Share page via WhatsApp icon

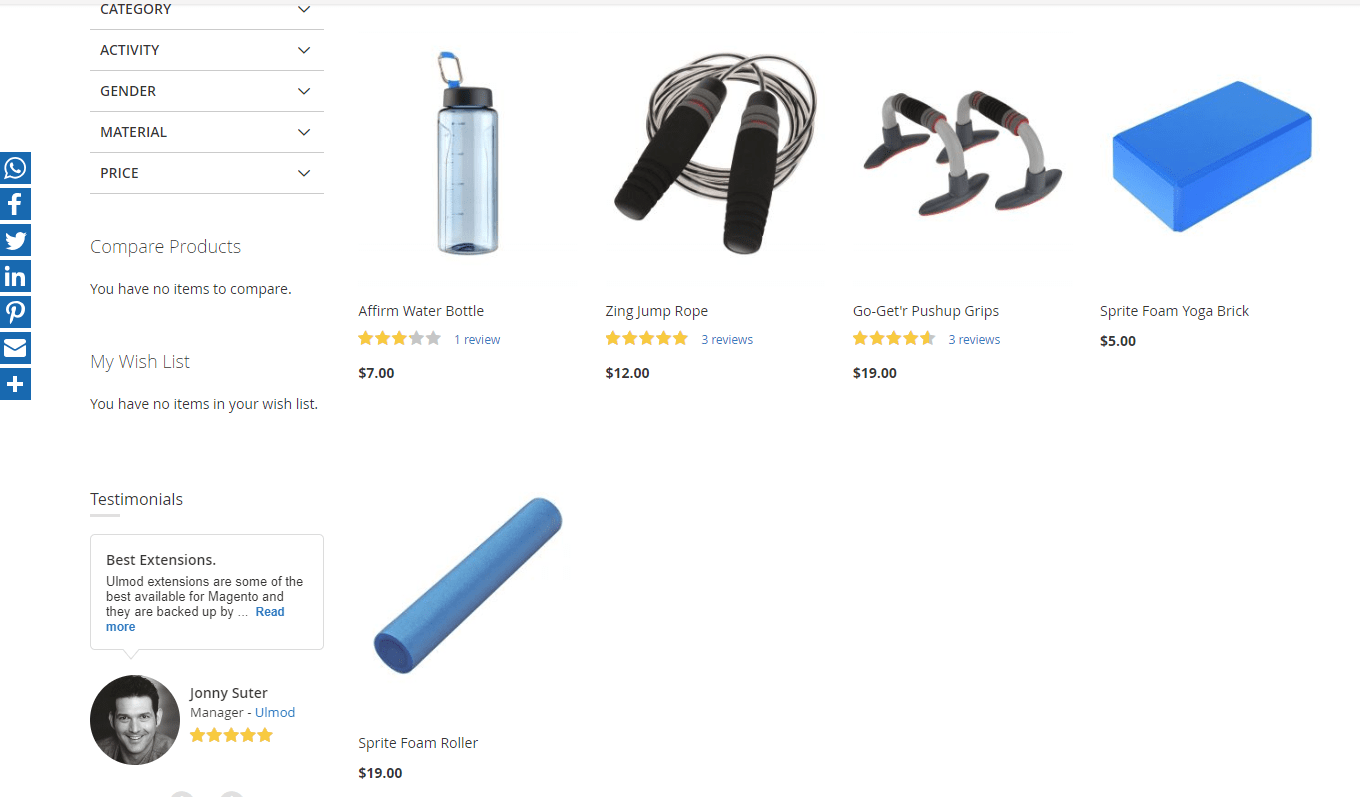coord(15,168)
